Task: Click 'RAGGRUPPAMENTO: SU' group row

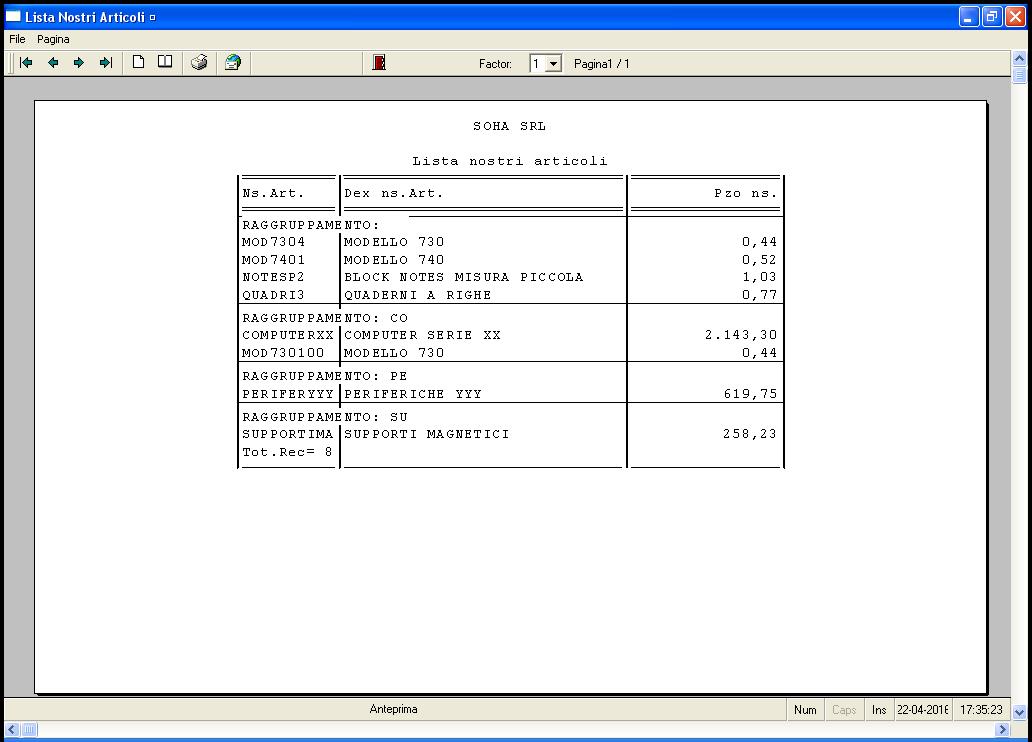Action: 325,417
